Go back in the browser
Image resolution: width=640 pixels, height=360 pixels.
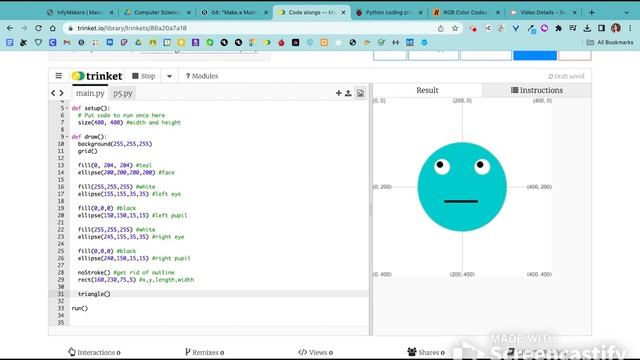tap(10, 28)
